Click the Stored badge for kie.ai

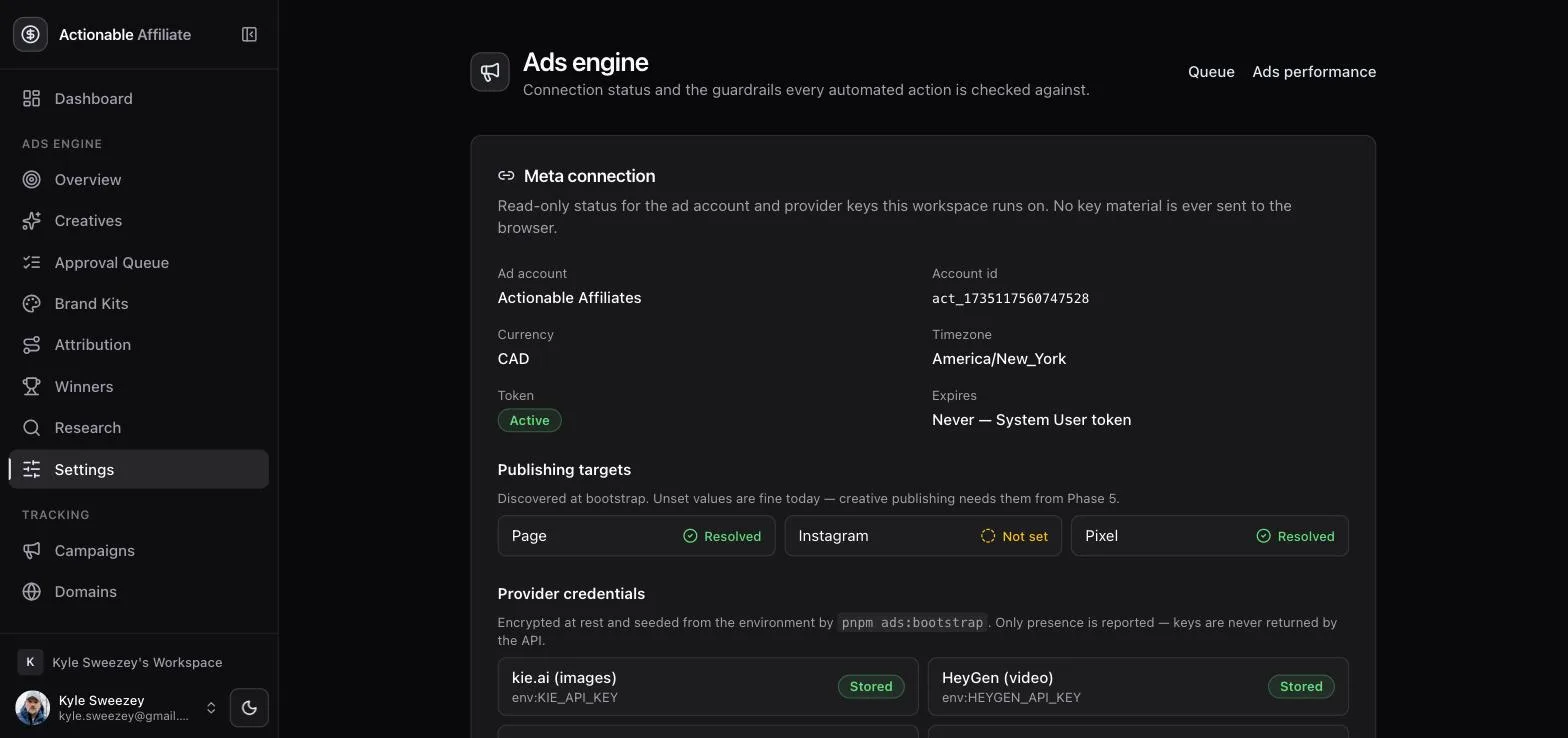871,686
